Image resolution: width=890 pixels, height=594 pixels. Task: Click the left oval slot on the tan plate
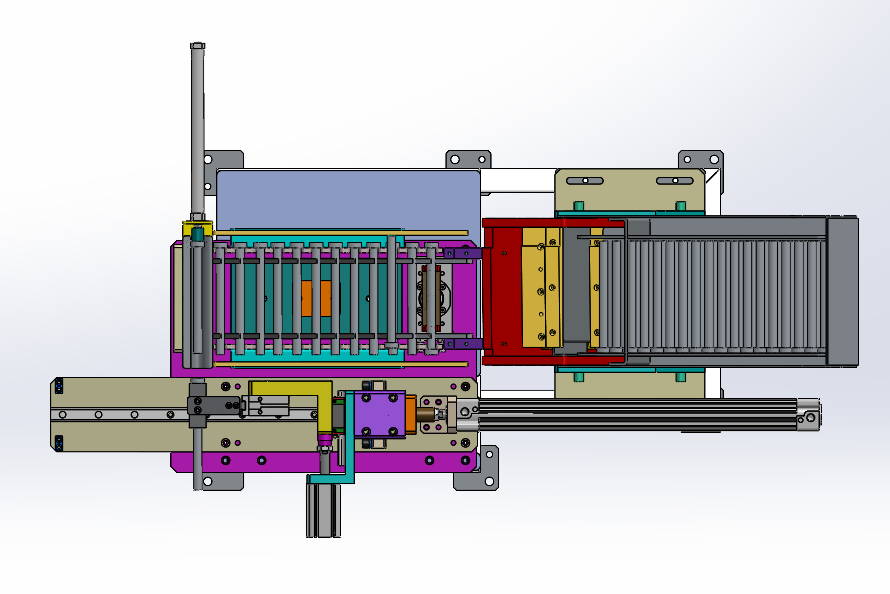point(585,181)
